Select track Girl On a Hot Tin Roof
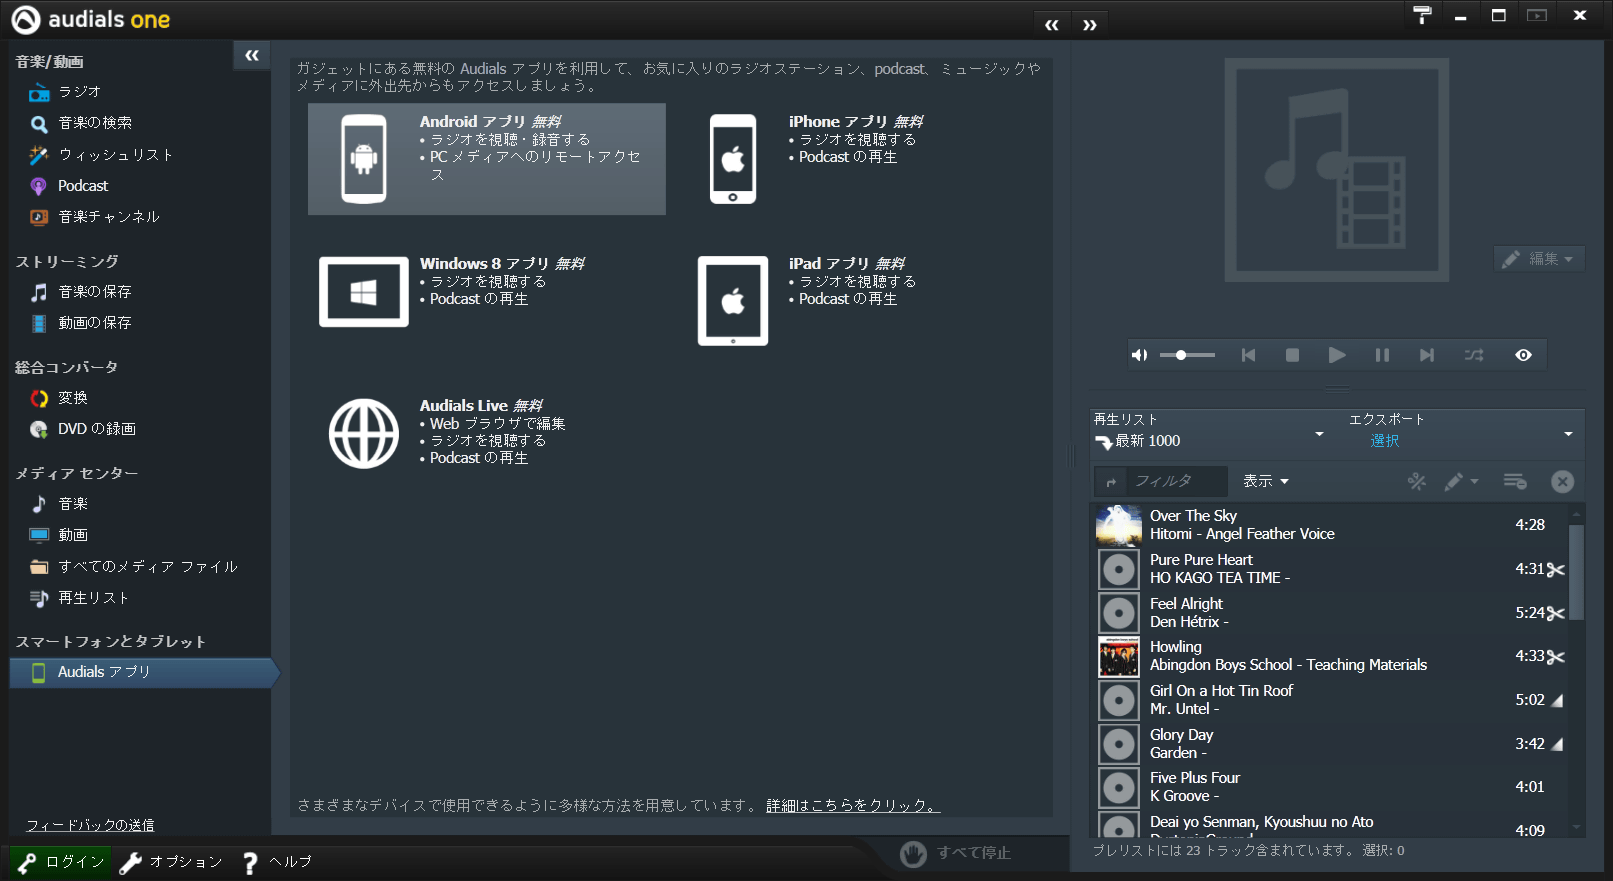Image resolution: width=1613 pixels, height=881 pixels. (1330, 700)
